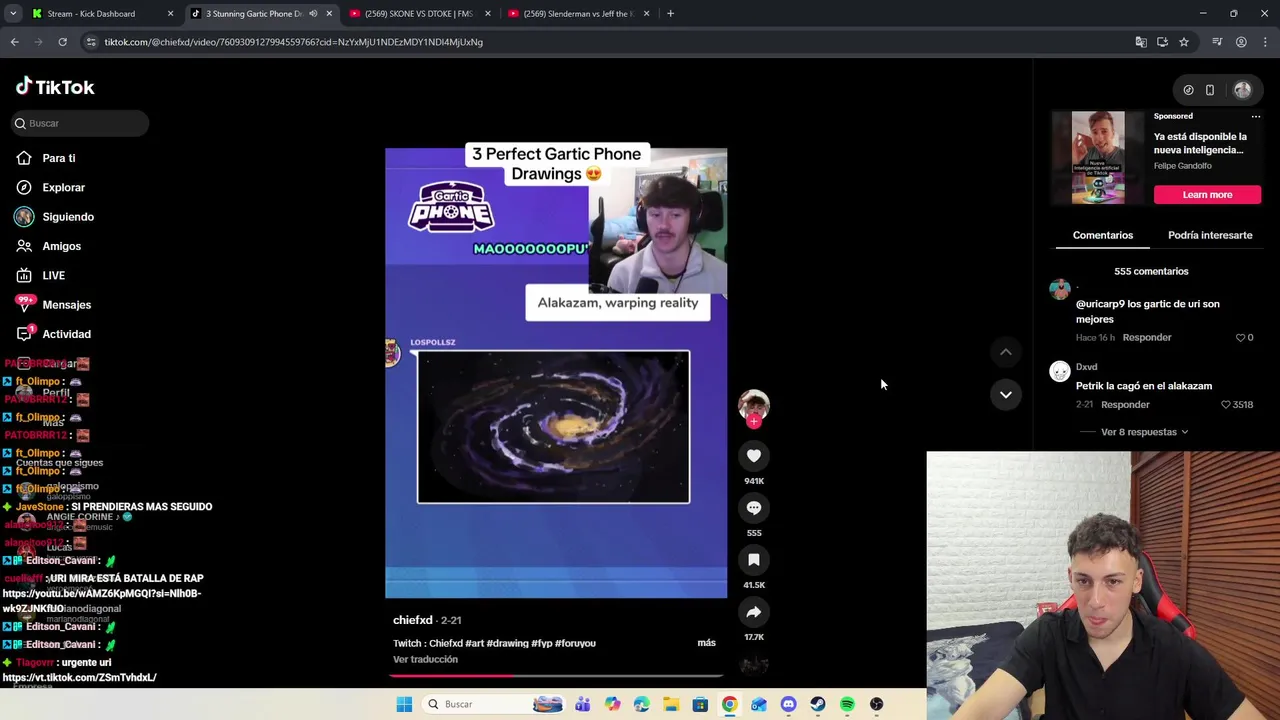The image size is (1280, 720).
Task: Open a new browser tab
Action: pos(670,14)
